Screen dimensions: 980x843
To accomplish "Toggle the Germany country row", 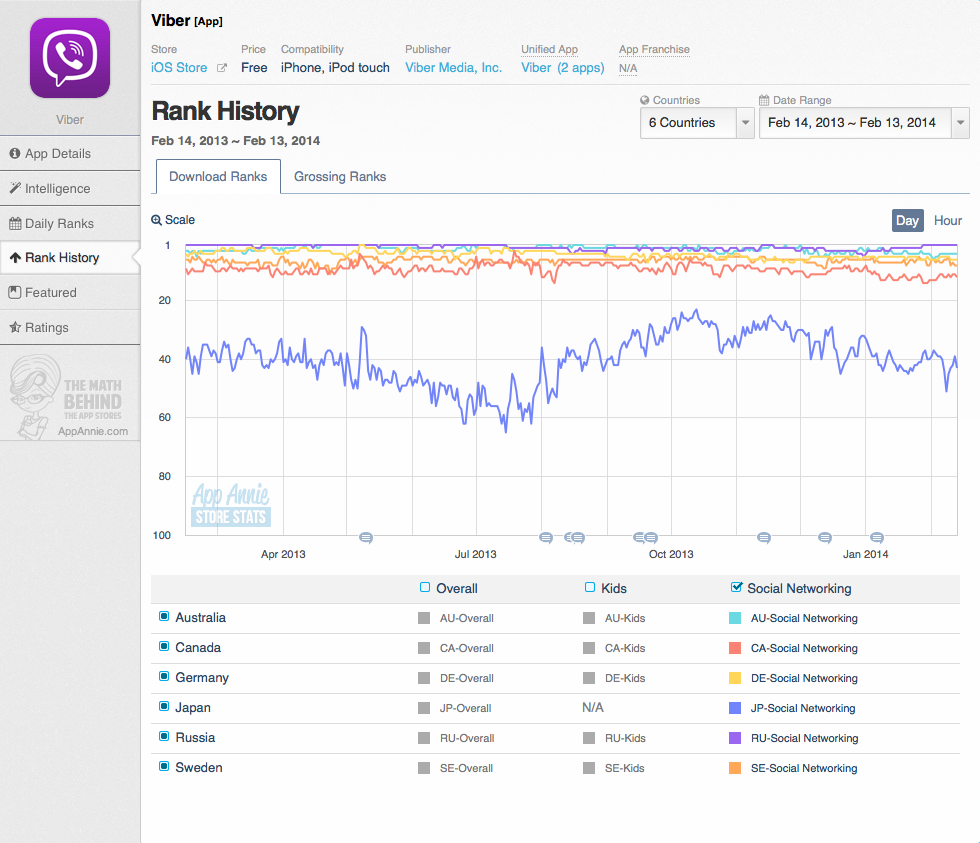I will click(164, 677).
